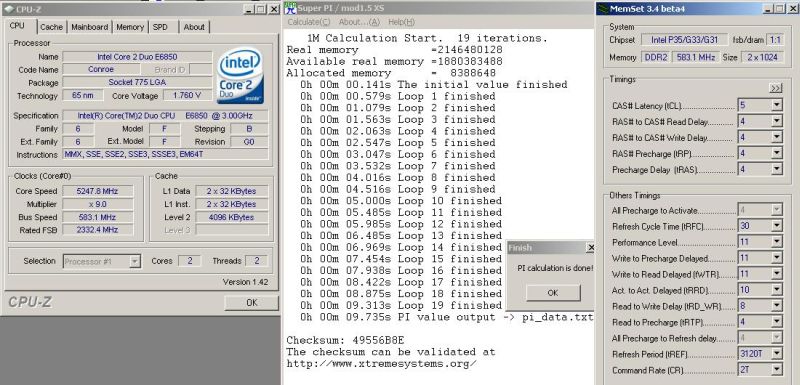The width and height of the screenshot is (800, 385).
Task: Click the Cores count field
Action: click(x=189, y=261)
